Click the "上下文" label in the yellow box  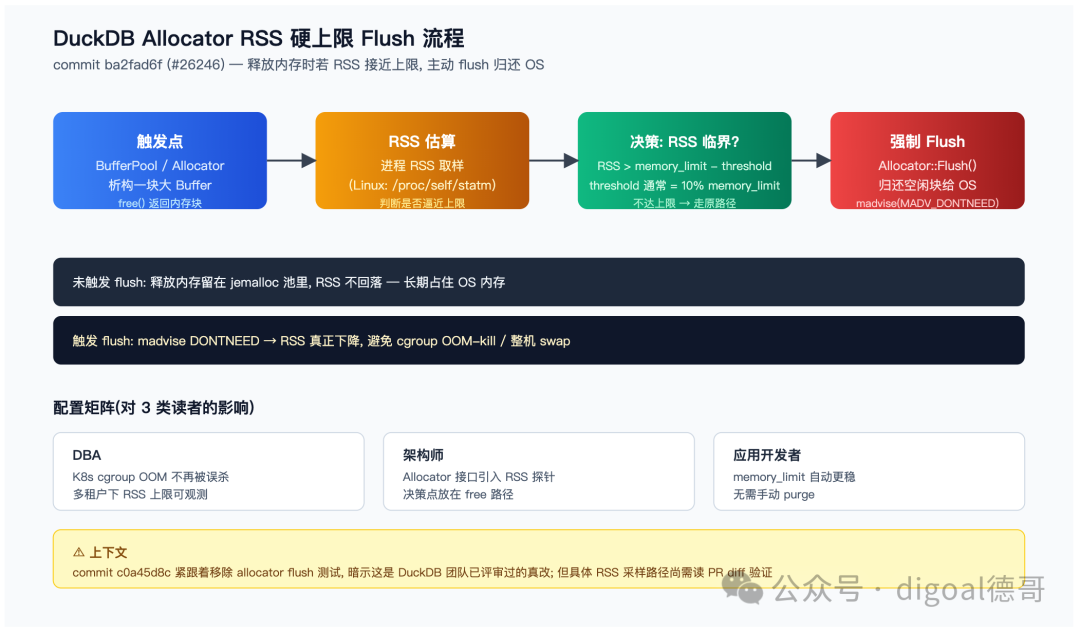pos(108,552)
